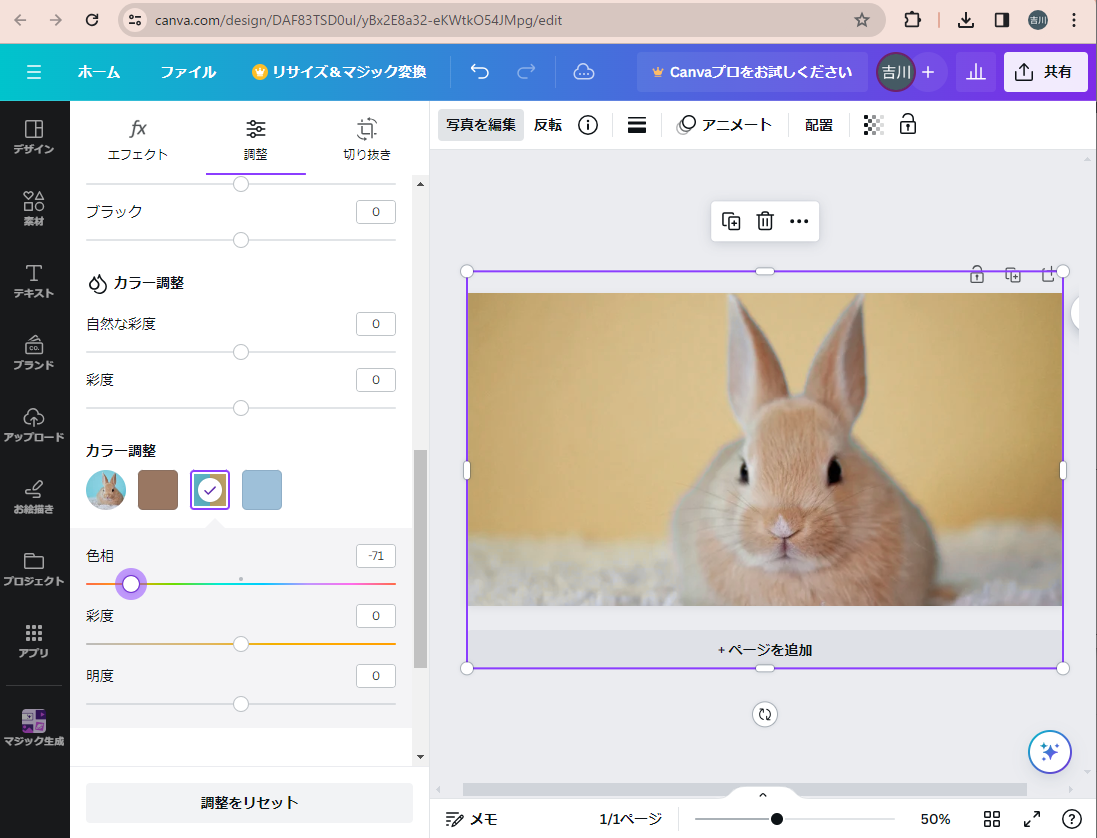This screenshot has width=1097, height=838.
Task: Click the lock icon in toolbar
Action: pos(908,125)
